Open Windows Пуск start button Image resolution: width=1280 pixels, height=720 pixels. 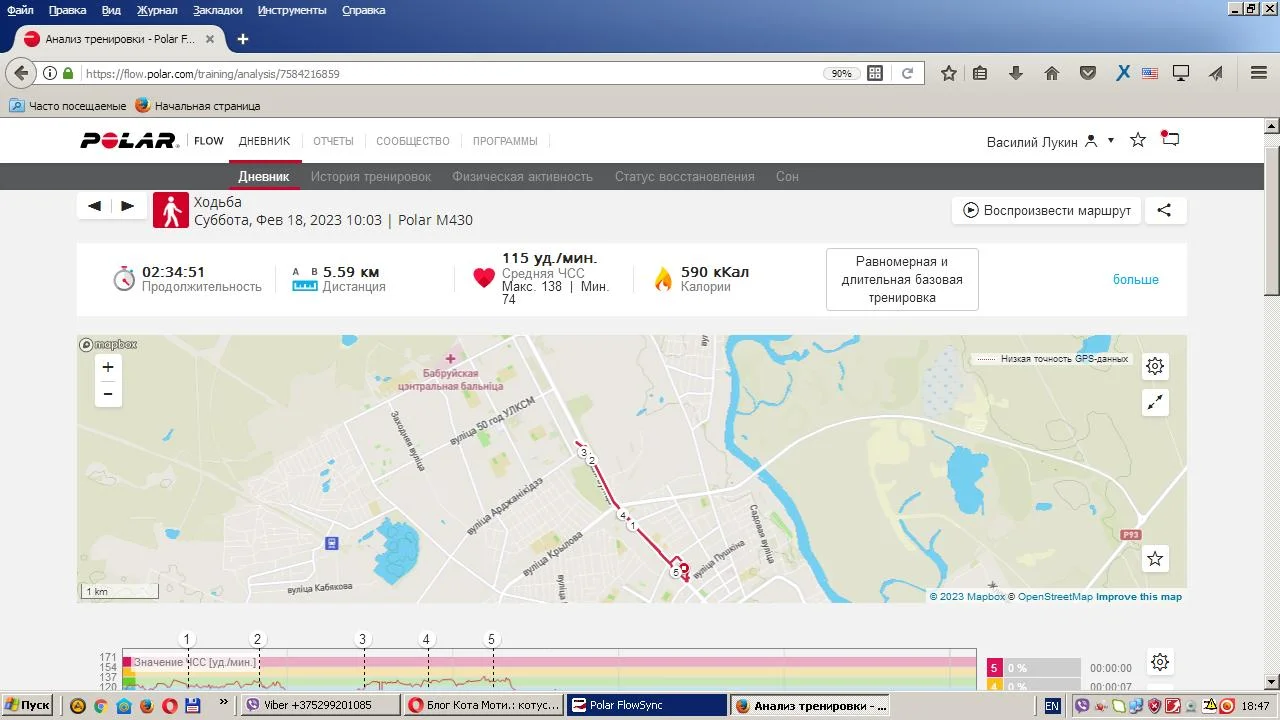[x=27, y=705]
